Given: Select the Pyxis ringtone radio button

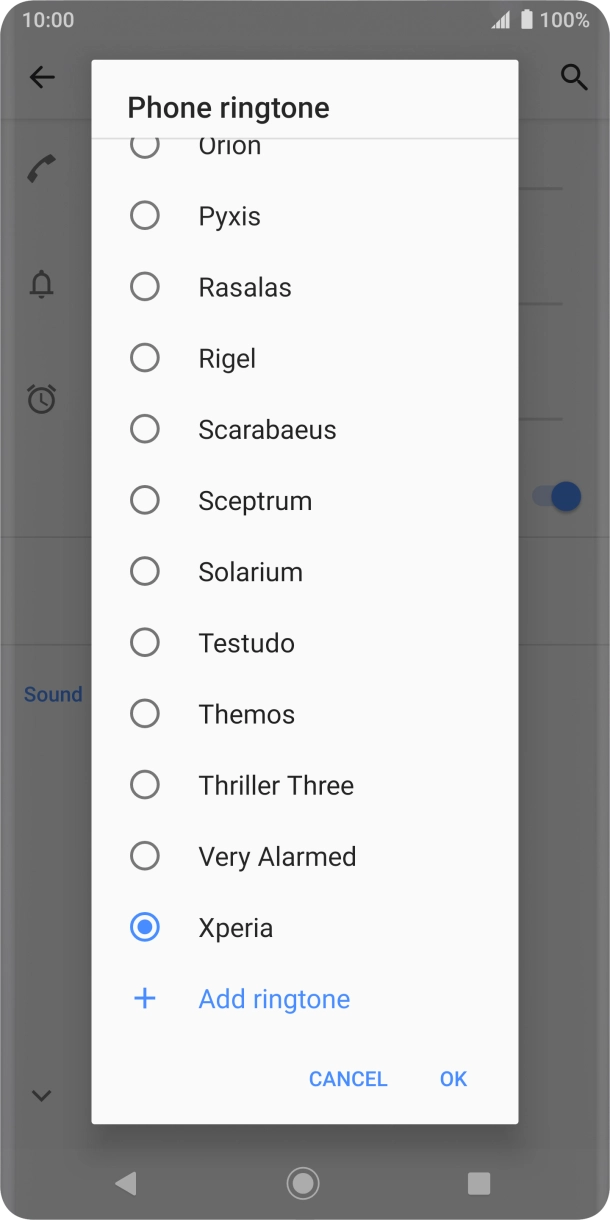Looking at the screenshot, I should [145, 214].
